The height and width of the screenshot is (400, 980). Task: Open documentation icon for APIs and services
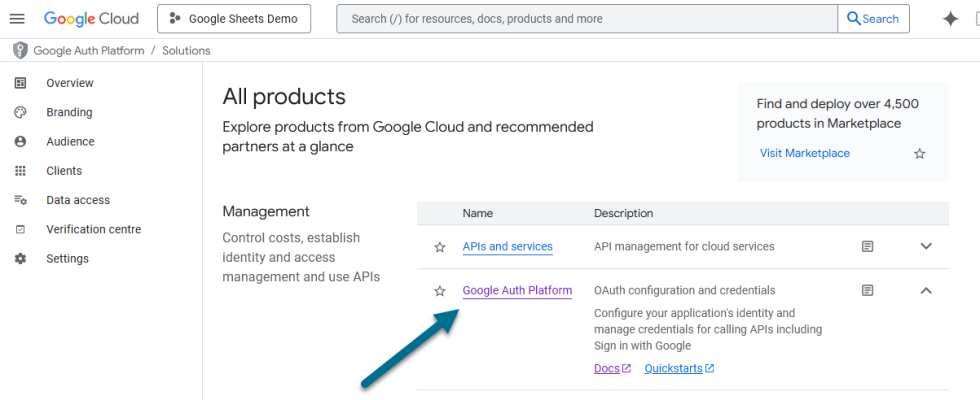[x=867, y=246]
